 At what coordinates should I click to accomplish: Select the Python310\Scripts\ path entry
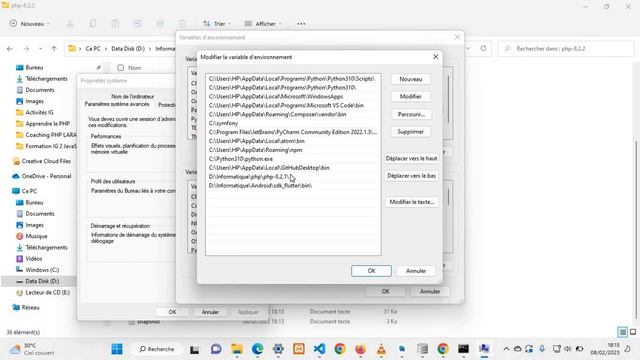(293, 79)
